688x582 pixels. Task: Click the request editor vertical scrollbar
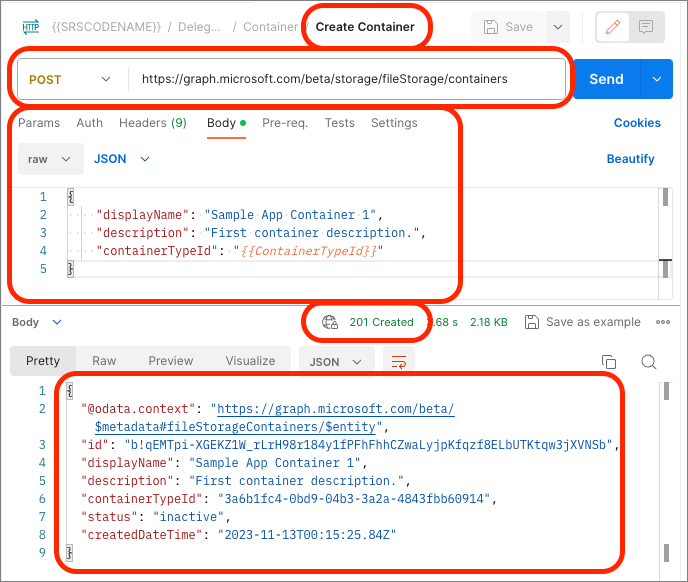[x=665, y=244]
